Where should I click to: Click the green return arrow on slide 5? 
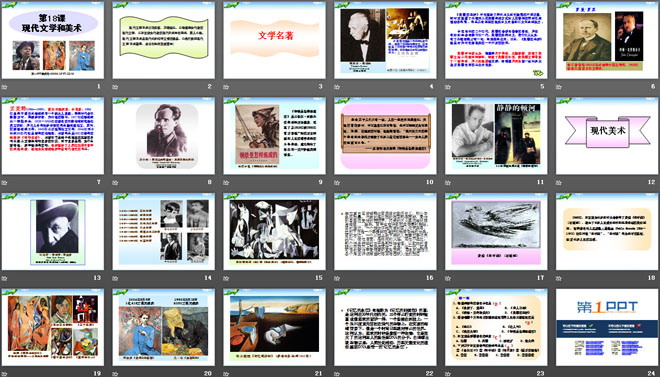click(538, 73)
